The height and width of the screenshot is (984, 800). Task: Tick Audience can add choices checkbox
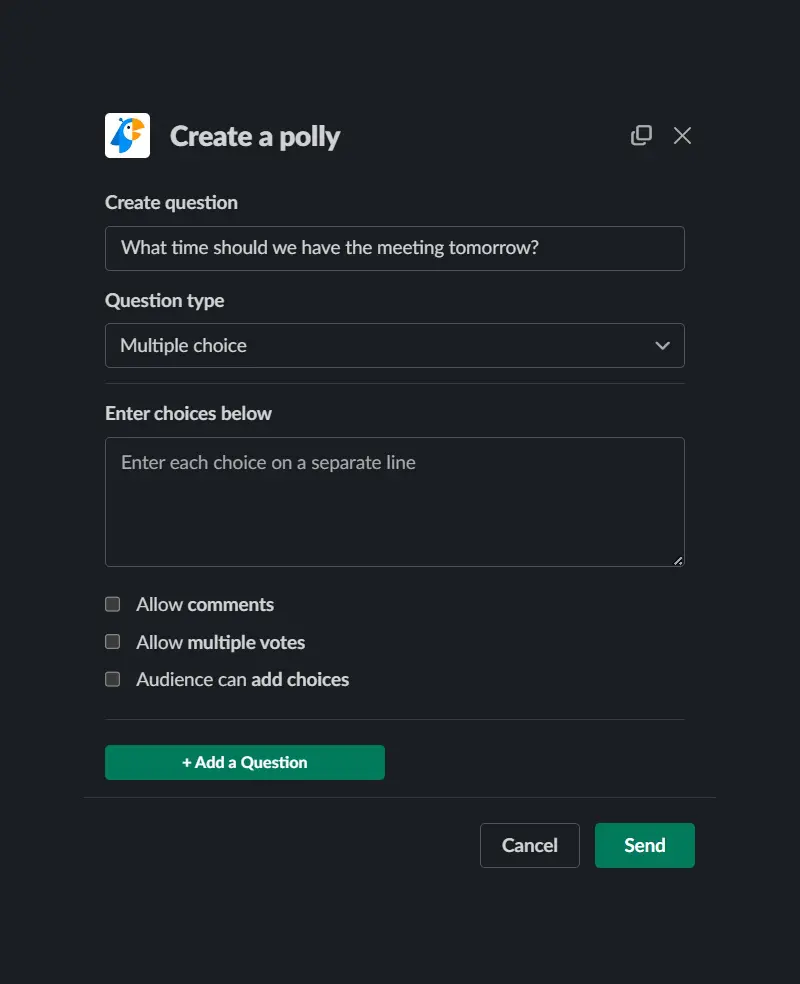pyautogui.click(x=112, y=679)
